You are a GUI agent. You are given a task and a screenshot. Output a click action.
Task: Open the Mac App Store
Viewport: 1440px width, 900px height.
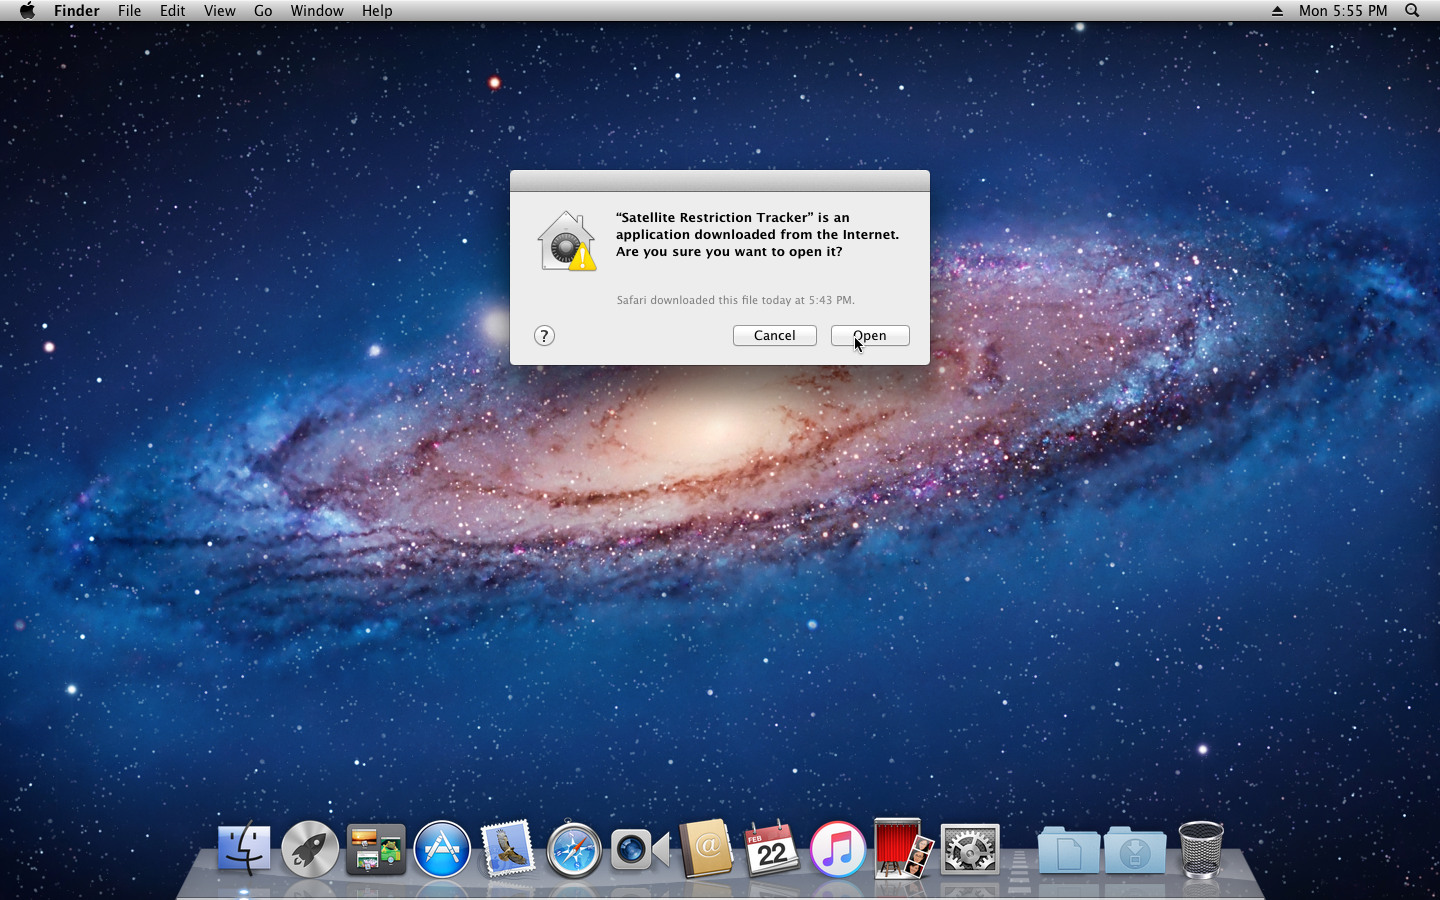point(441,849)
